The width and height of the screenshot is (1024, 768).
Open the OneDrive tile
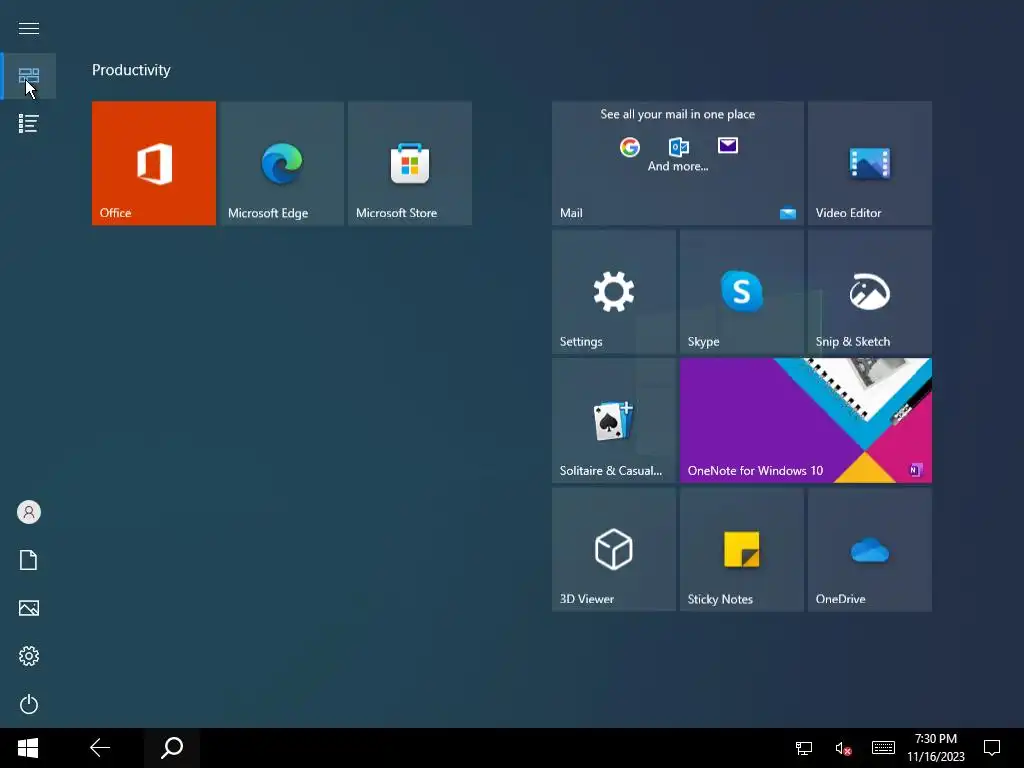(x=869, y=549)
